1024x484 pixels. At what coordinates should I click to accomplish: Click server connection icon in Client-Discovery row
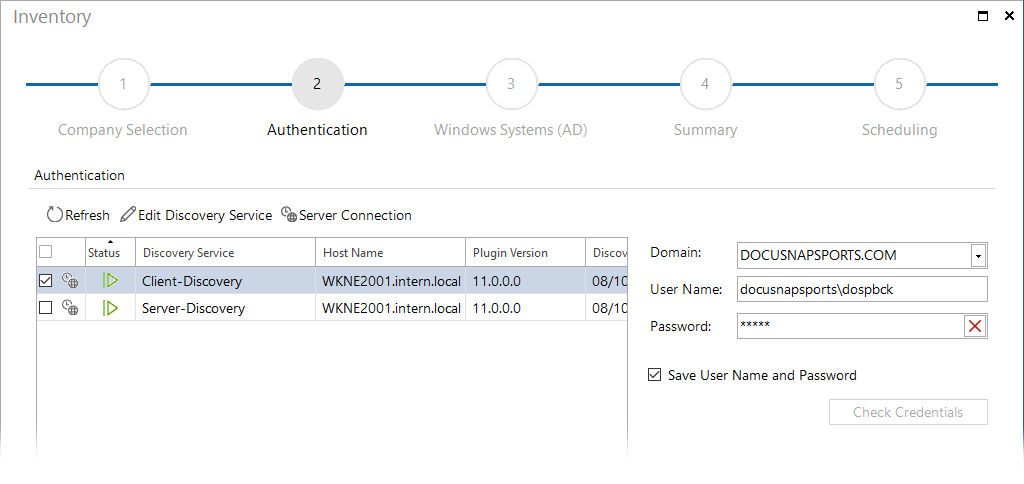click(70, 282)
